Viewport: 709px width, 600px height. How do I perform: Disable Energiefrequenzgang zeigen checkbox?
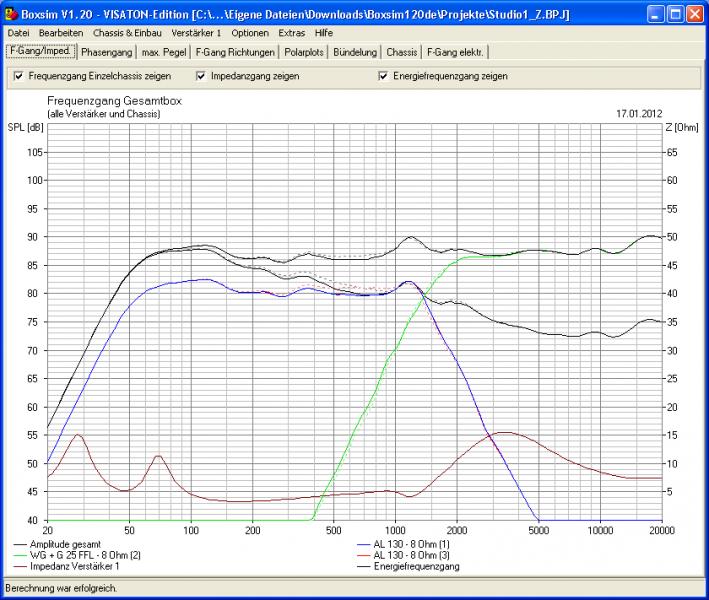pos(383,76)
